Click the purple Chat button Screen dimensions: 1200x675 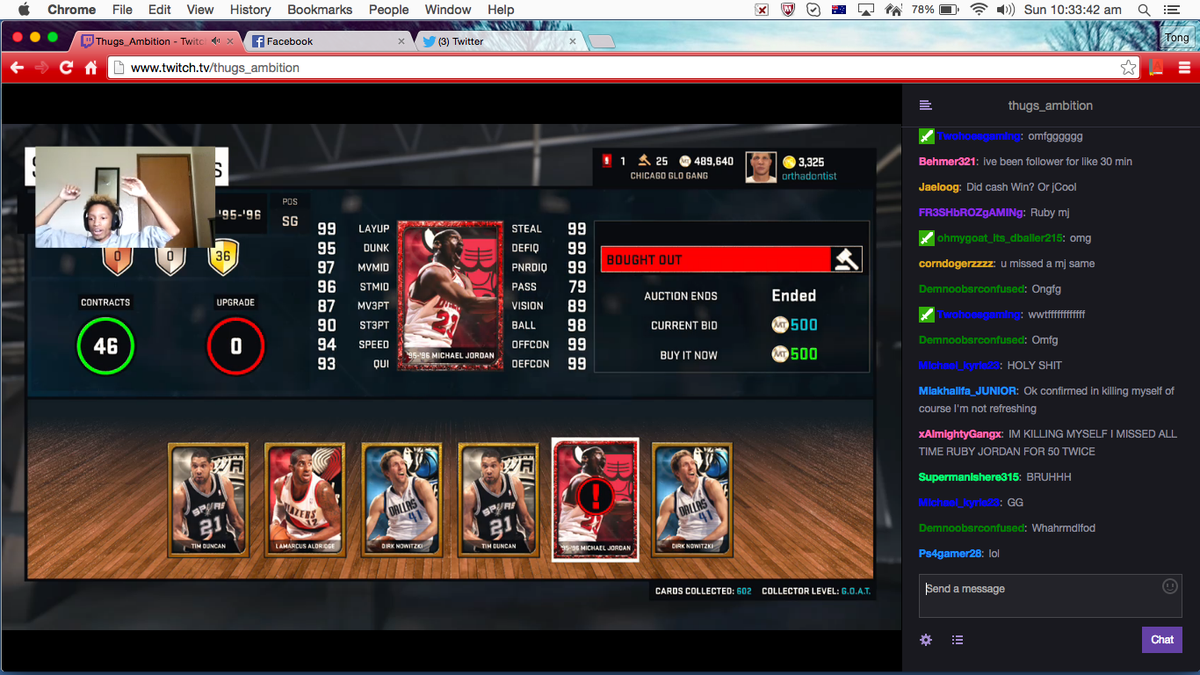click(1162, 640)
